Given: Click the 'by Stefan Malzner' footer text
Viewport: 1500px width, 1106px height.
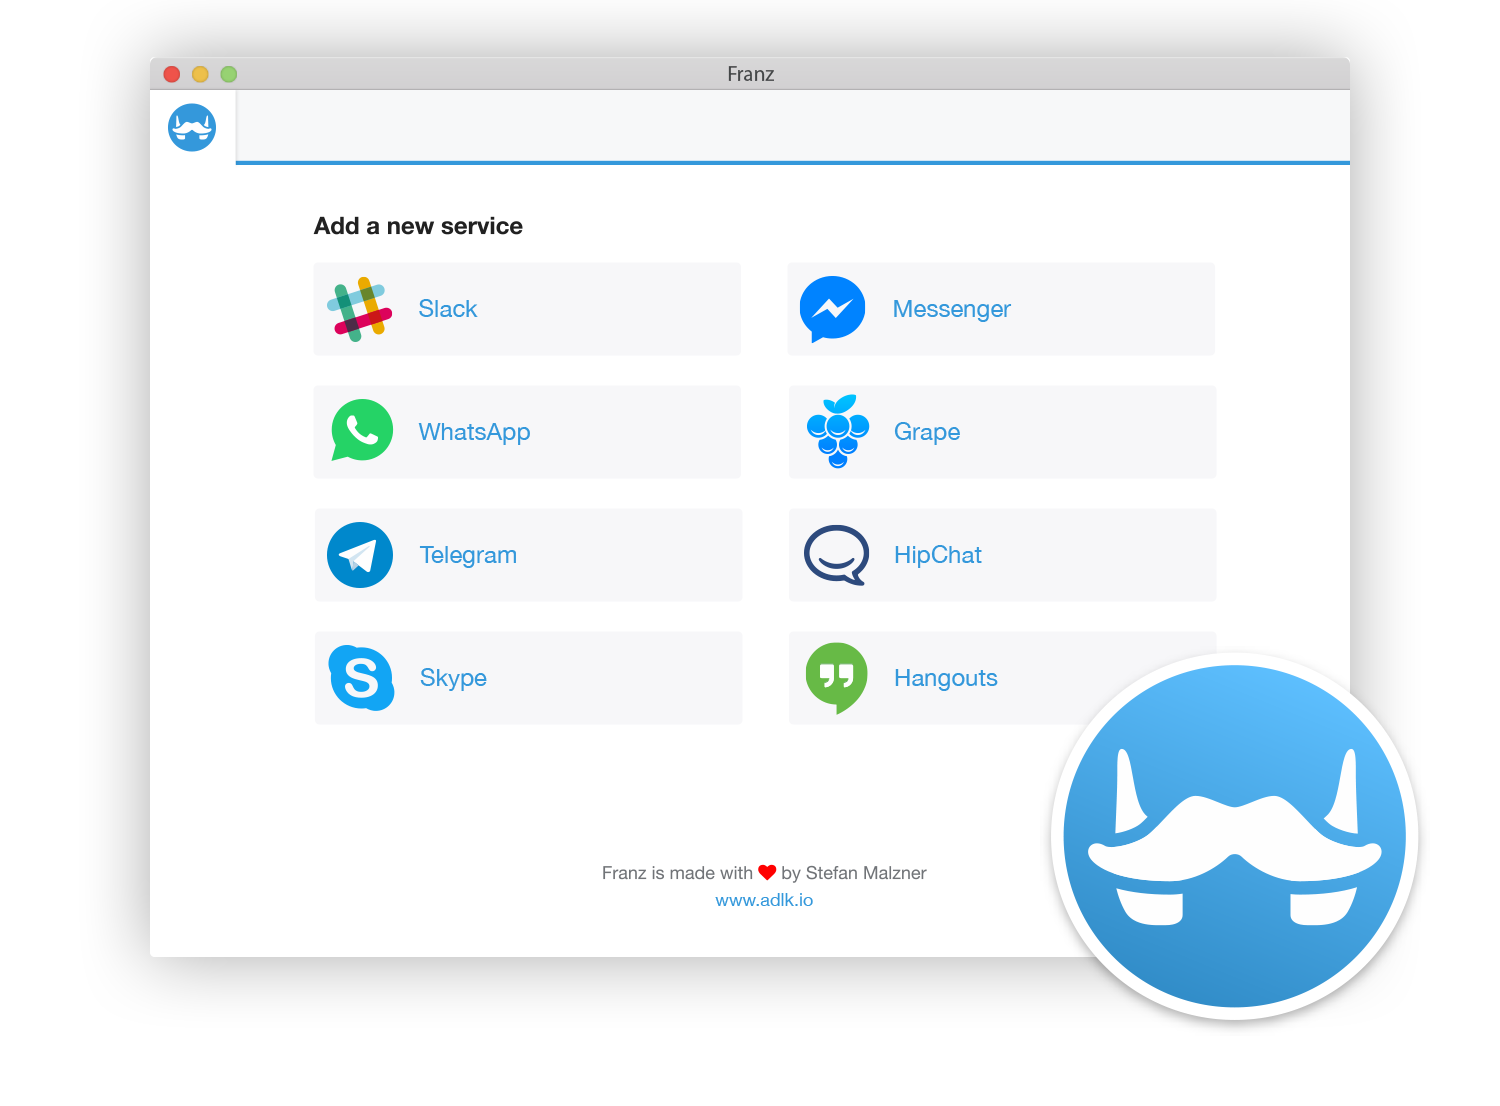Looking at the screenshot, I should tap(854, 873).
